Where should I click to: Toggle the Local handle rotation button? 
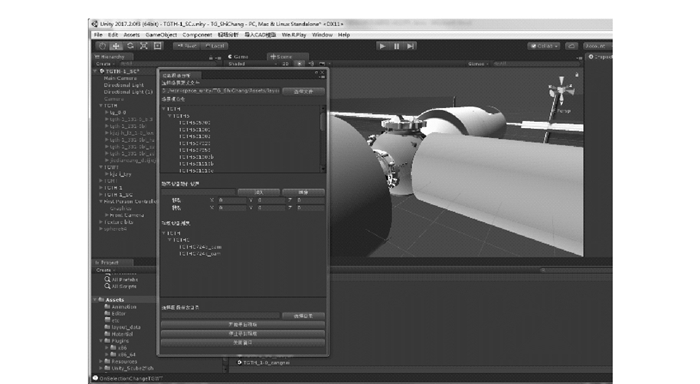pos(215,46)
